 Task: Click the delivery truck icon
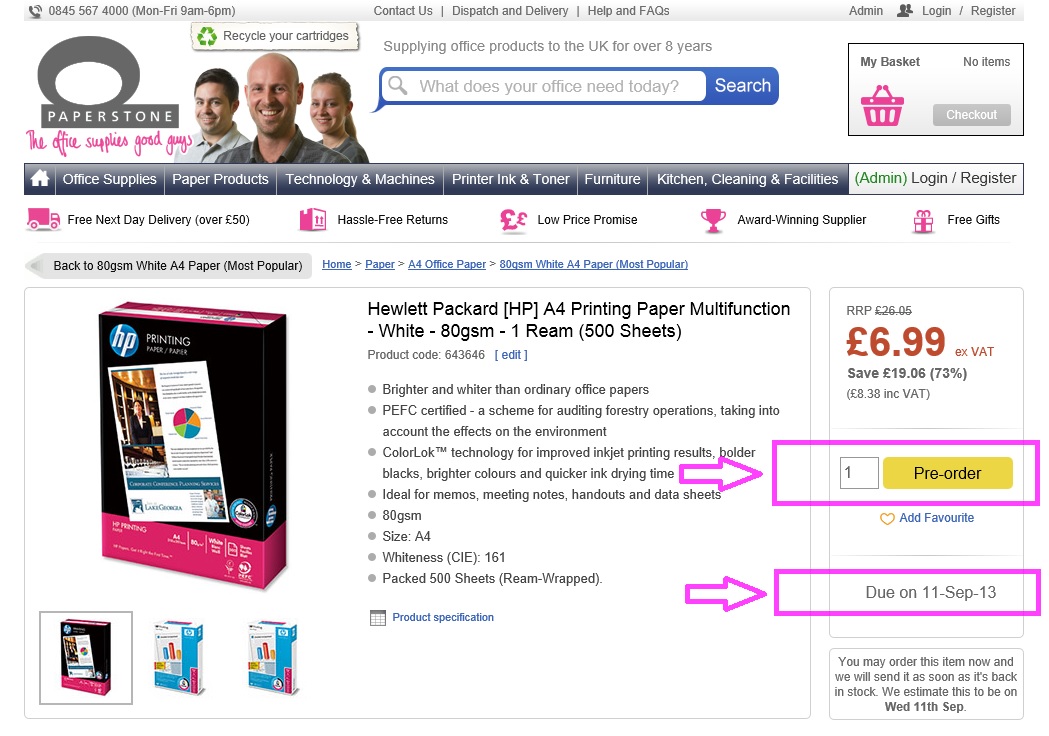tap(43, 219)
